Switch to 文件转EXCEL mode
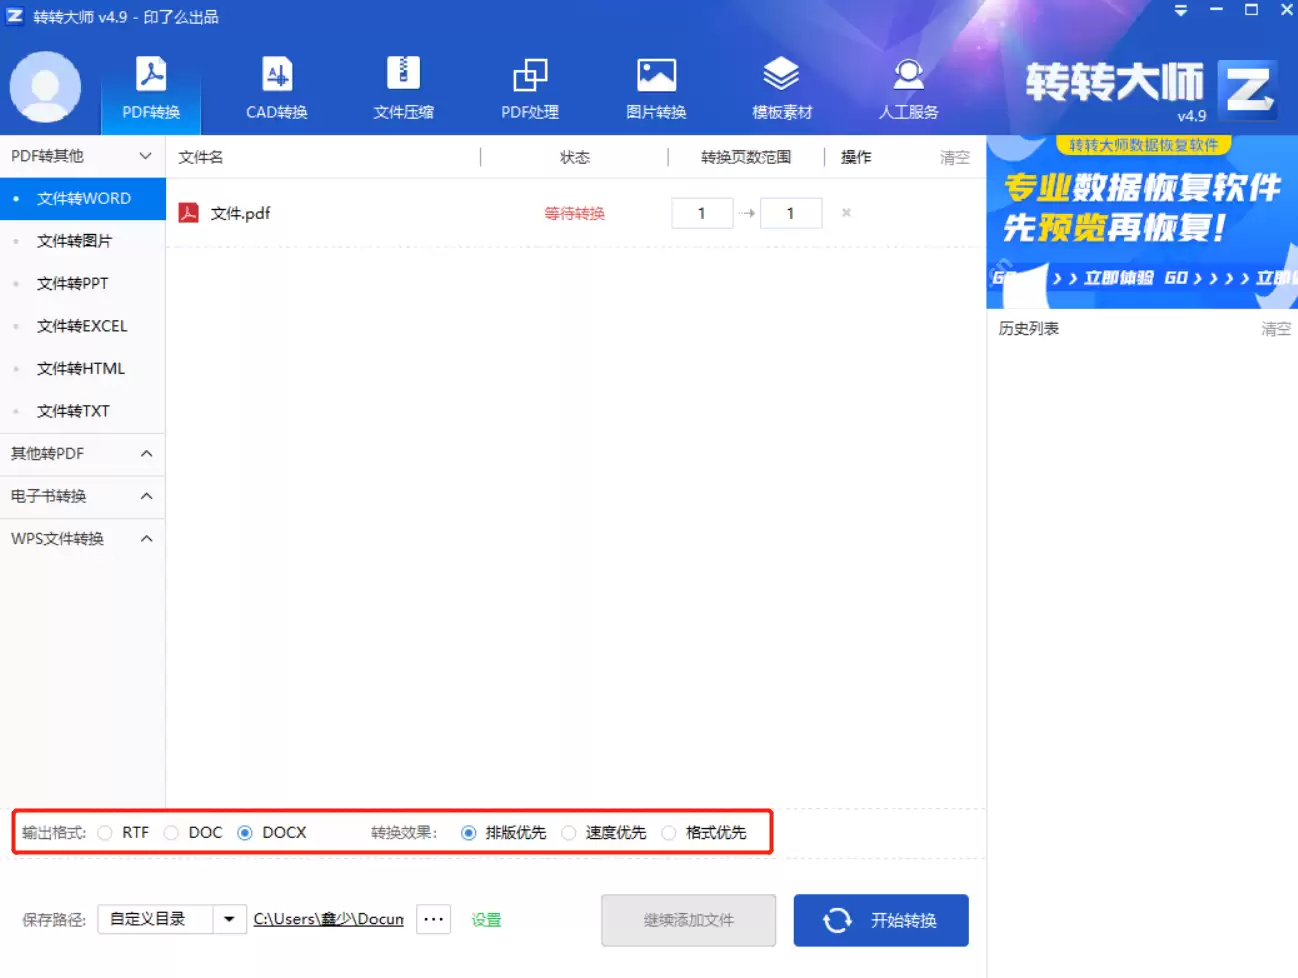 pyautogui.click(x=83, y=326)
